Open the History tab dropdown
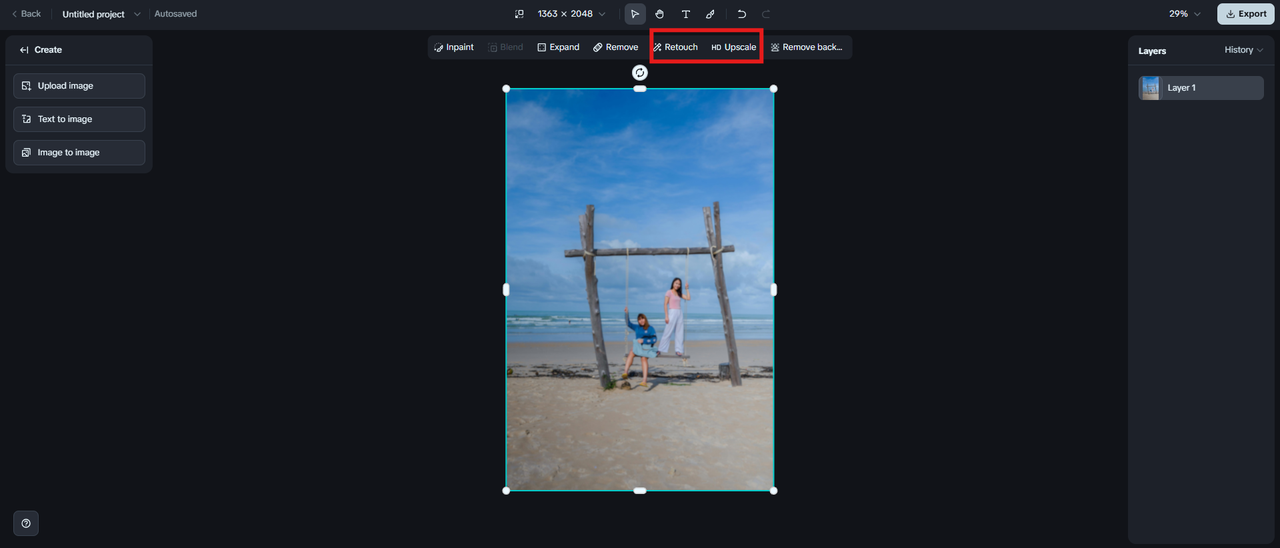This screenshot has width=1280, height=548. [x=1244, y=50]
